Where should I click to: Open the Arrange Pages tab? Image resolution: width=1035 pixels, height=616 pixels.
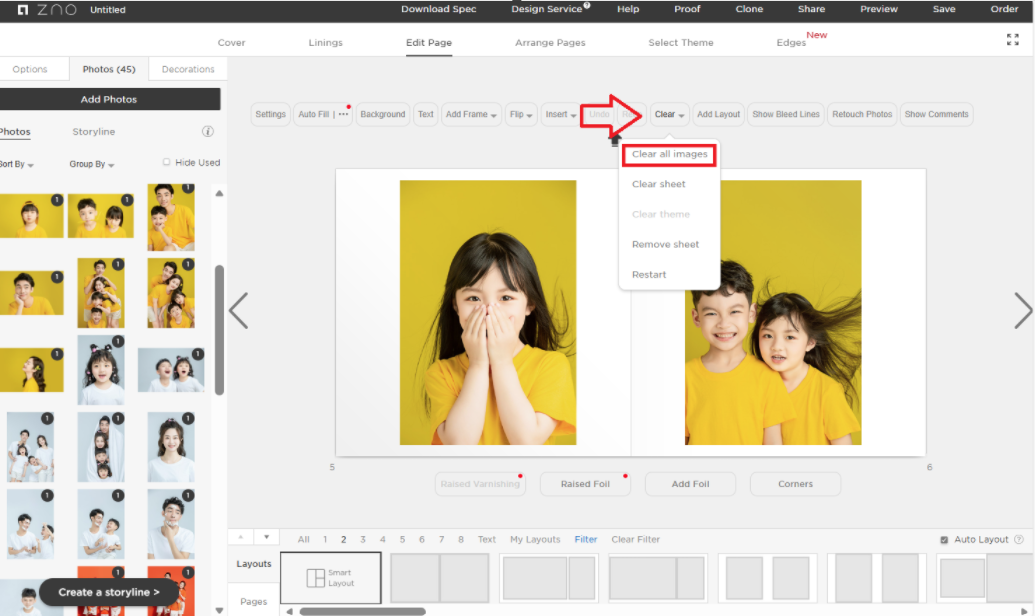[550, 42]
